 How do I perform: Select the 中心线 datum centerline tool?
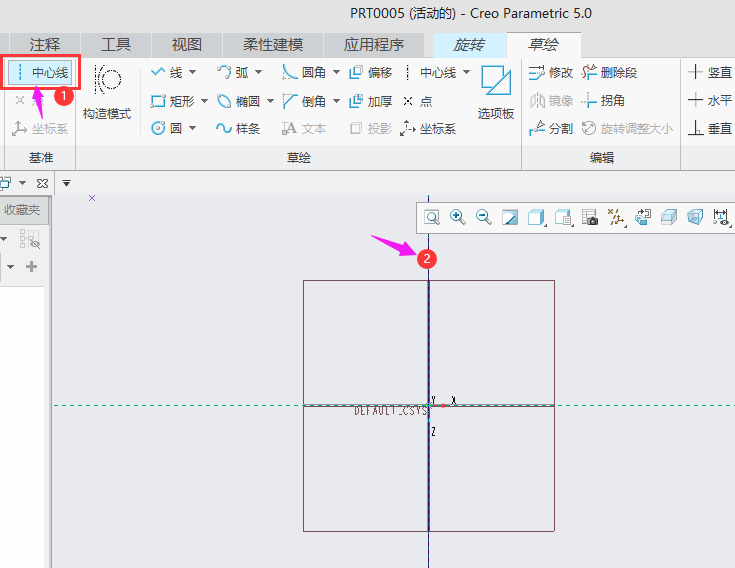(x=42, y=73)
